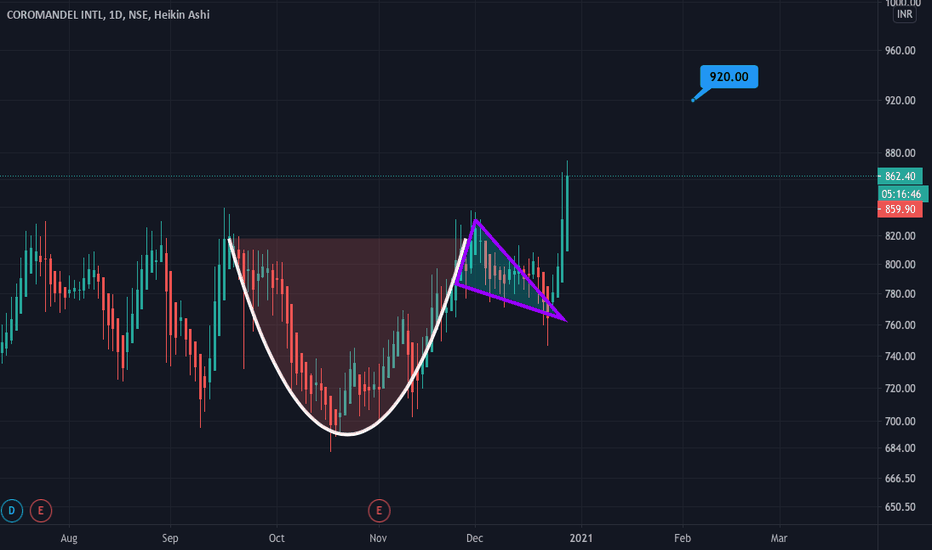Screen dimensions: 932x550
Task: Click the 862.40 current price label
Action: (x=900, y=176)
